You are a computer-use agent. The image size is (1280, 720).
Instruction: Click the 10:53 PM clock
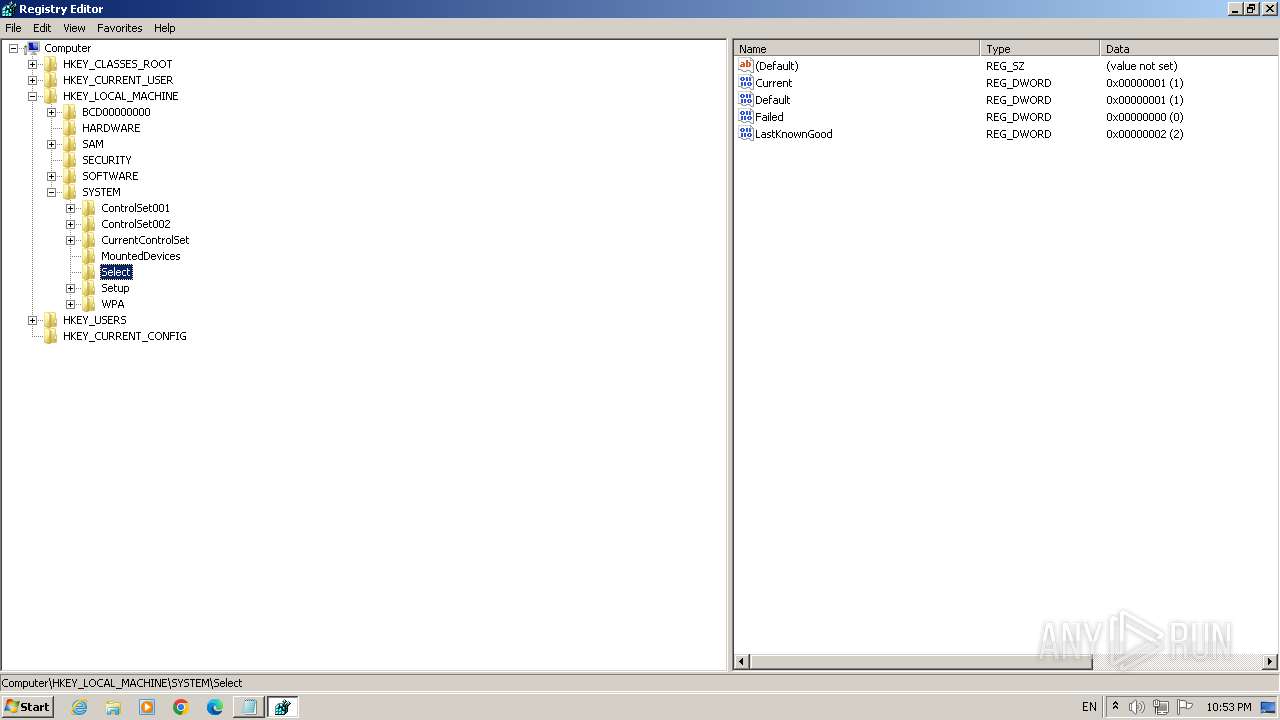(x=1229, y=707)
